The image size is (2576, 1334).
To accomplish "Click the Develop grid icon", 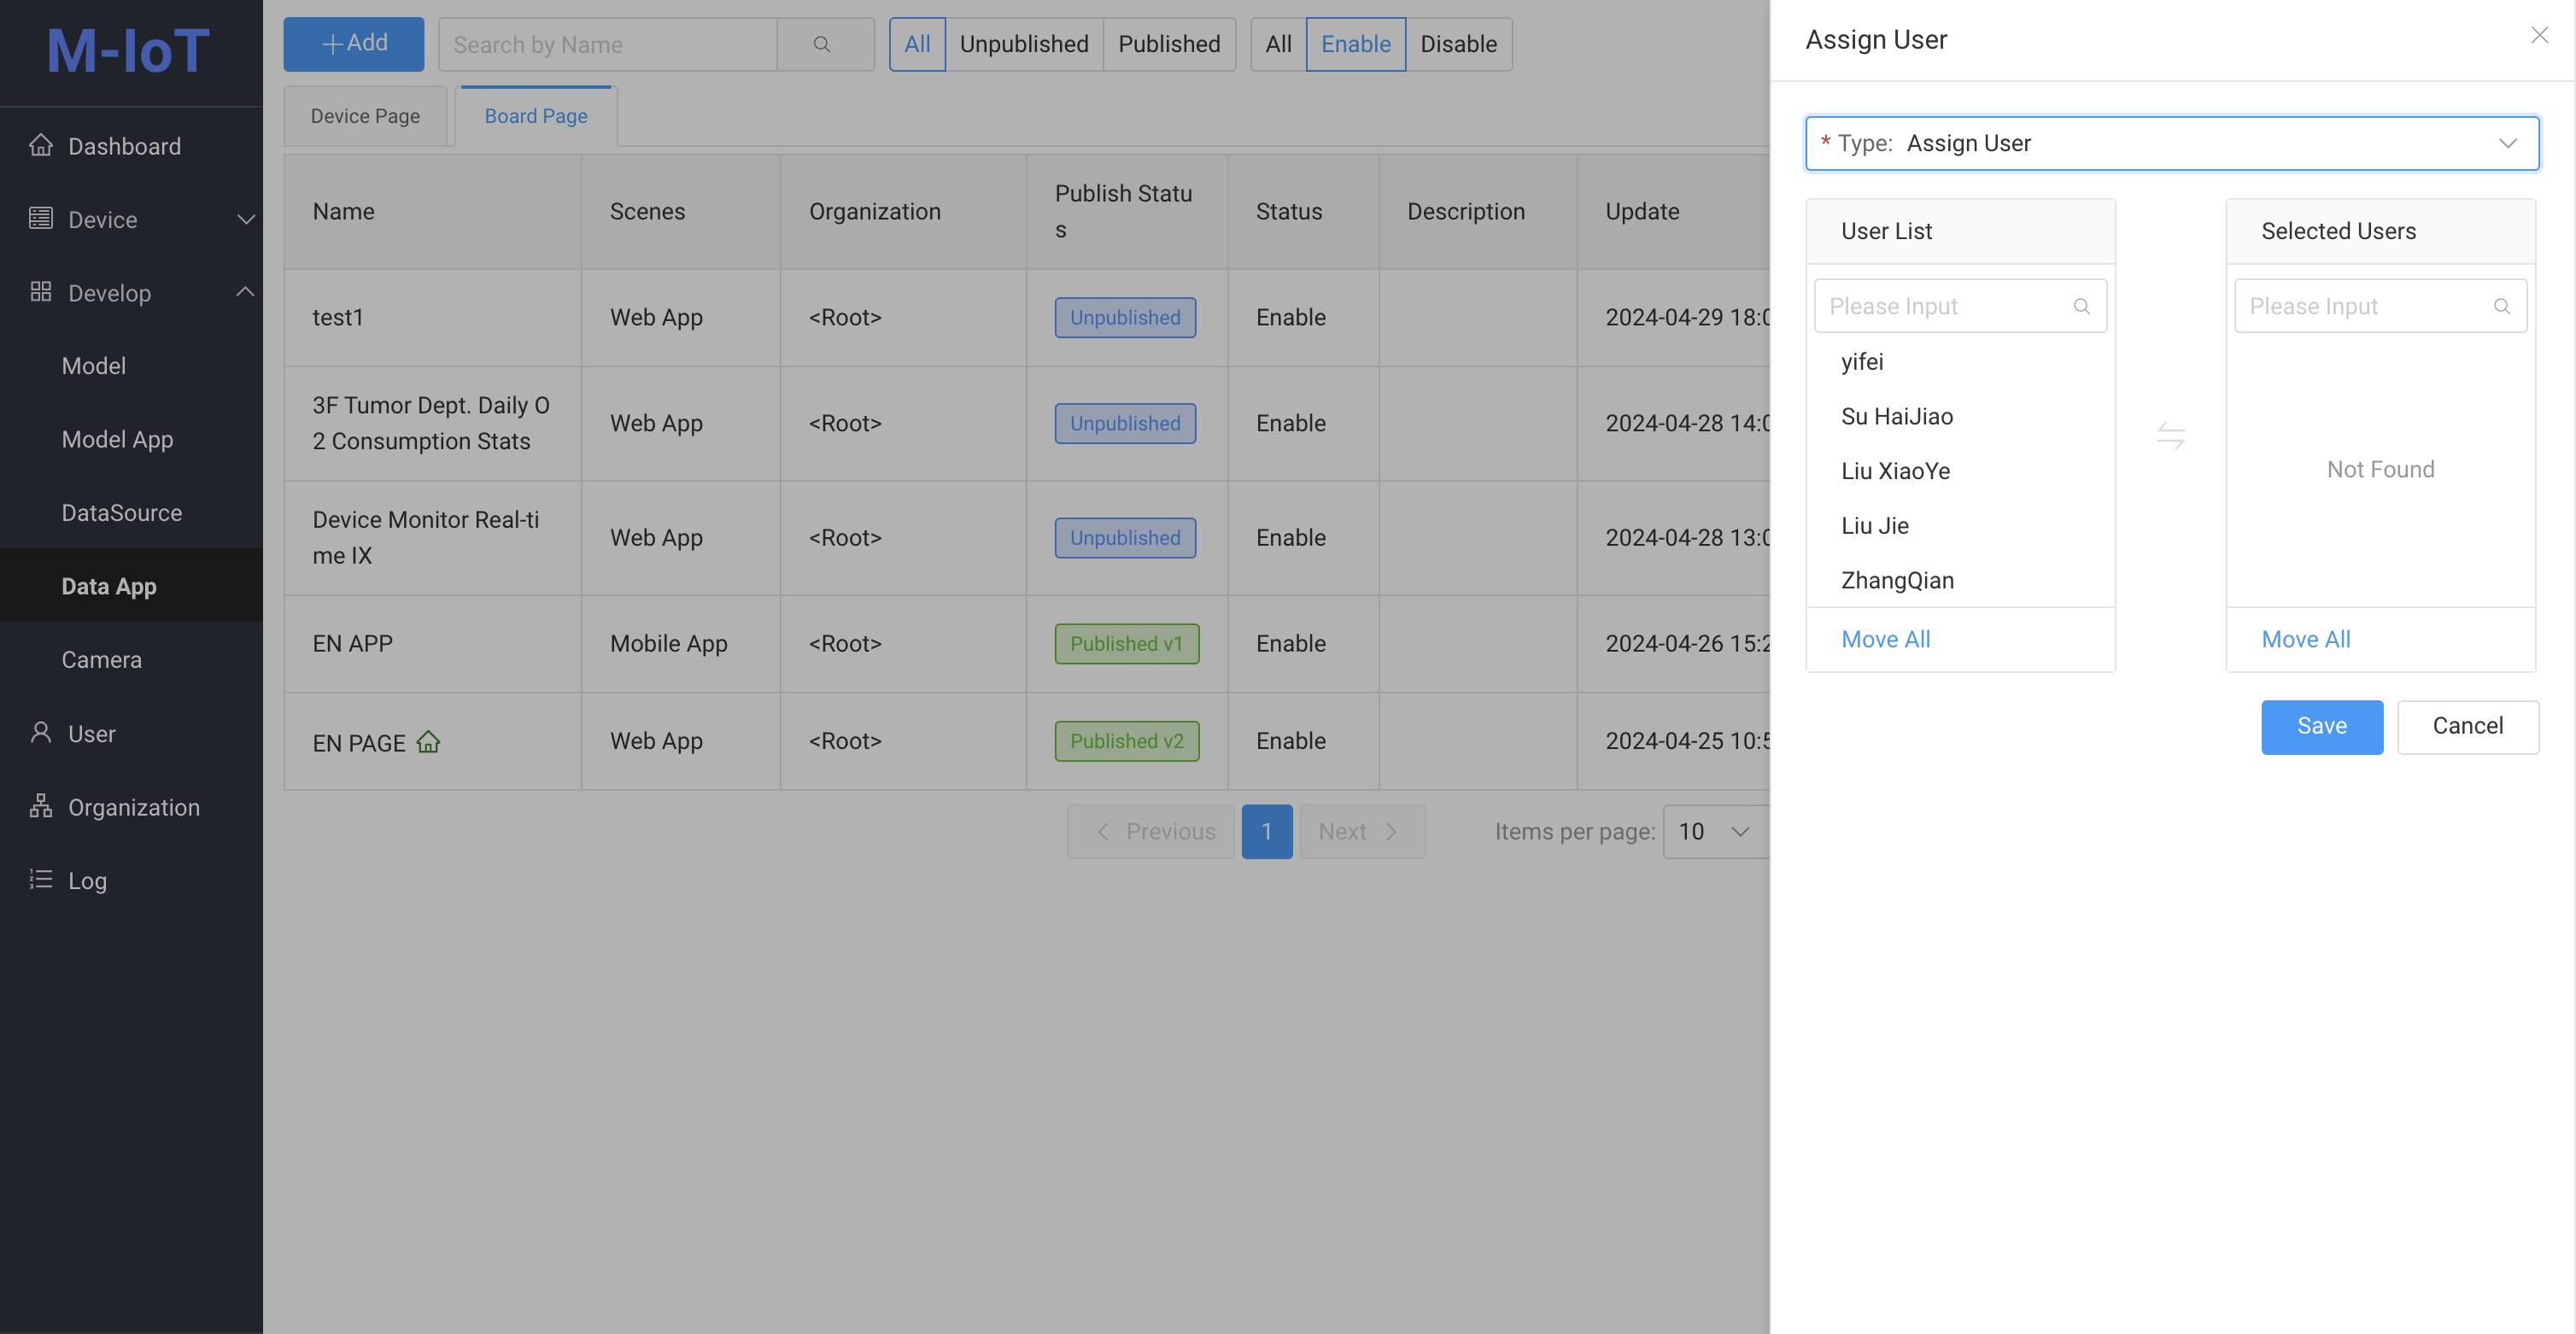I will [40, 292].
